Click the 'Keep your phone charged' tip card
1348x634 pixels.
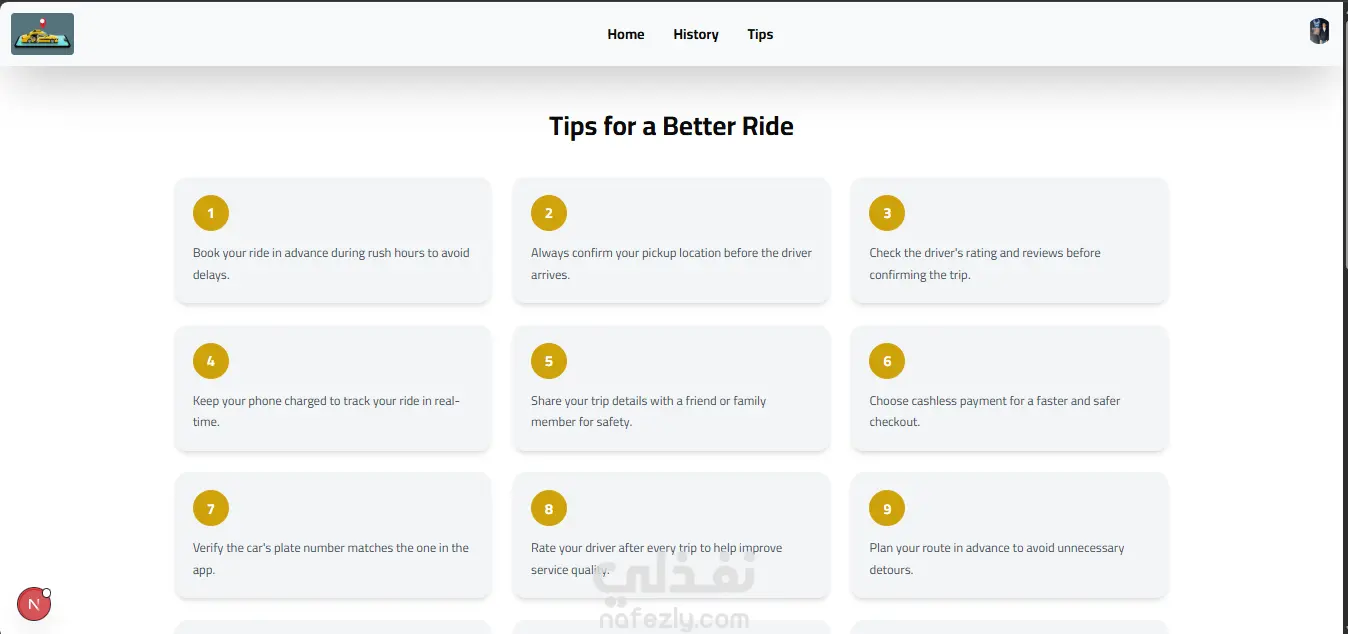click(x=333, y=388)
